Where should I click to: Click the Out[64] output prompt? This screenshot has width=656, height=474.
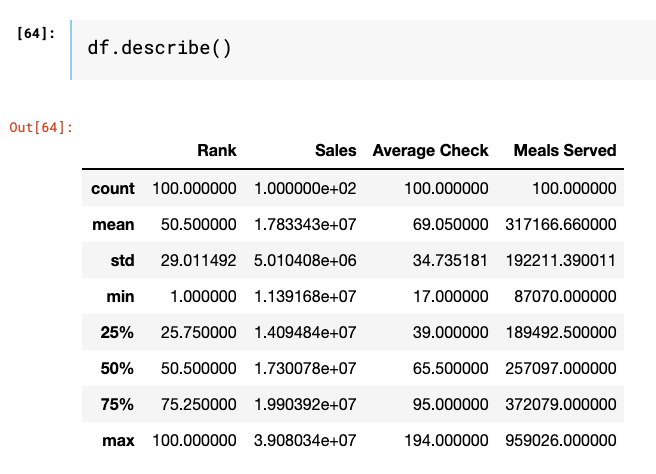coord(40,127)
